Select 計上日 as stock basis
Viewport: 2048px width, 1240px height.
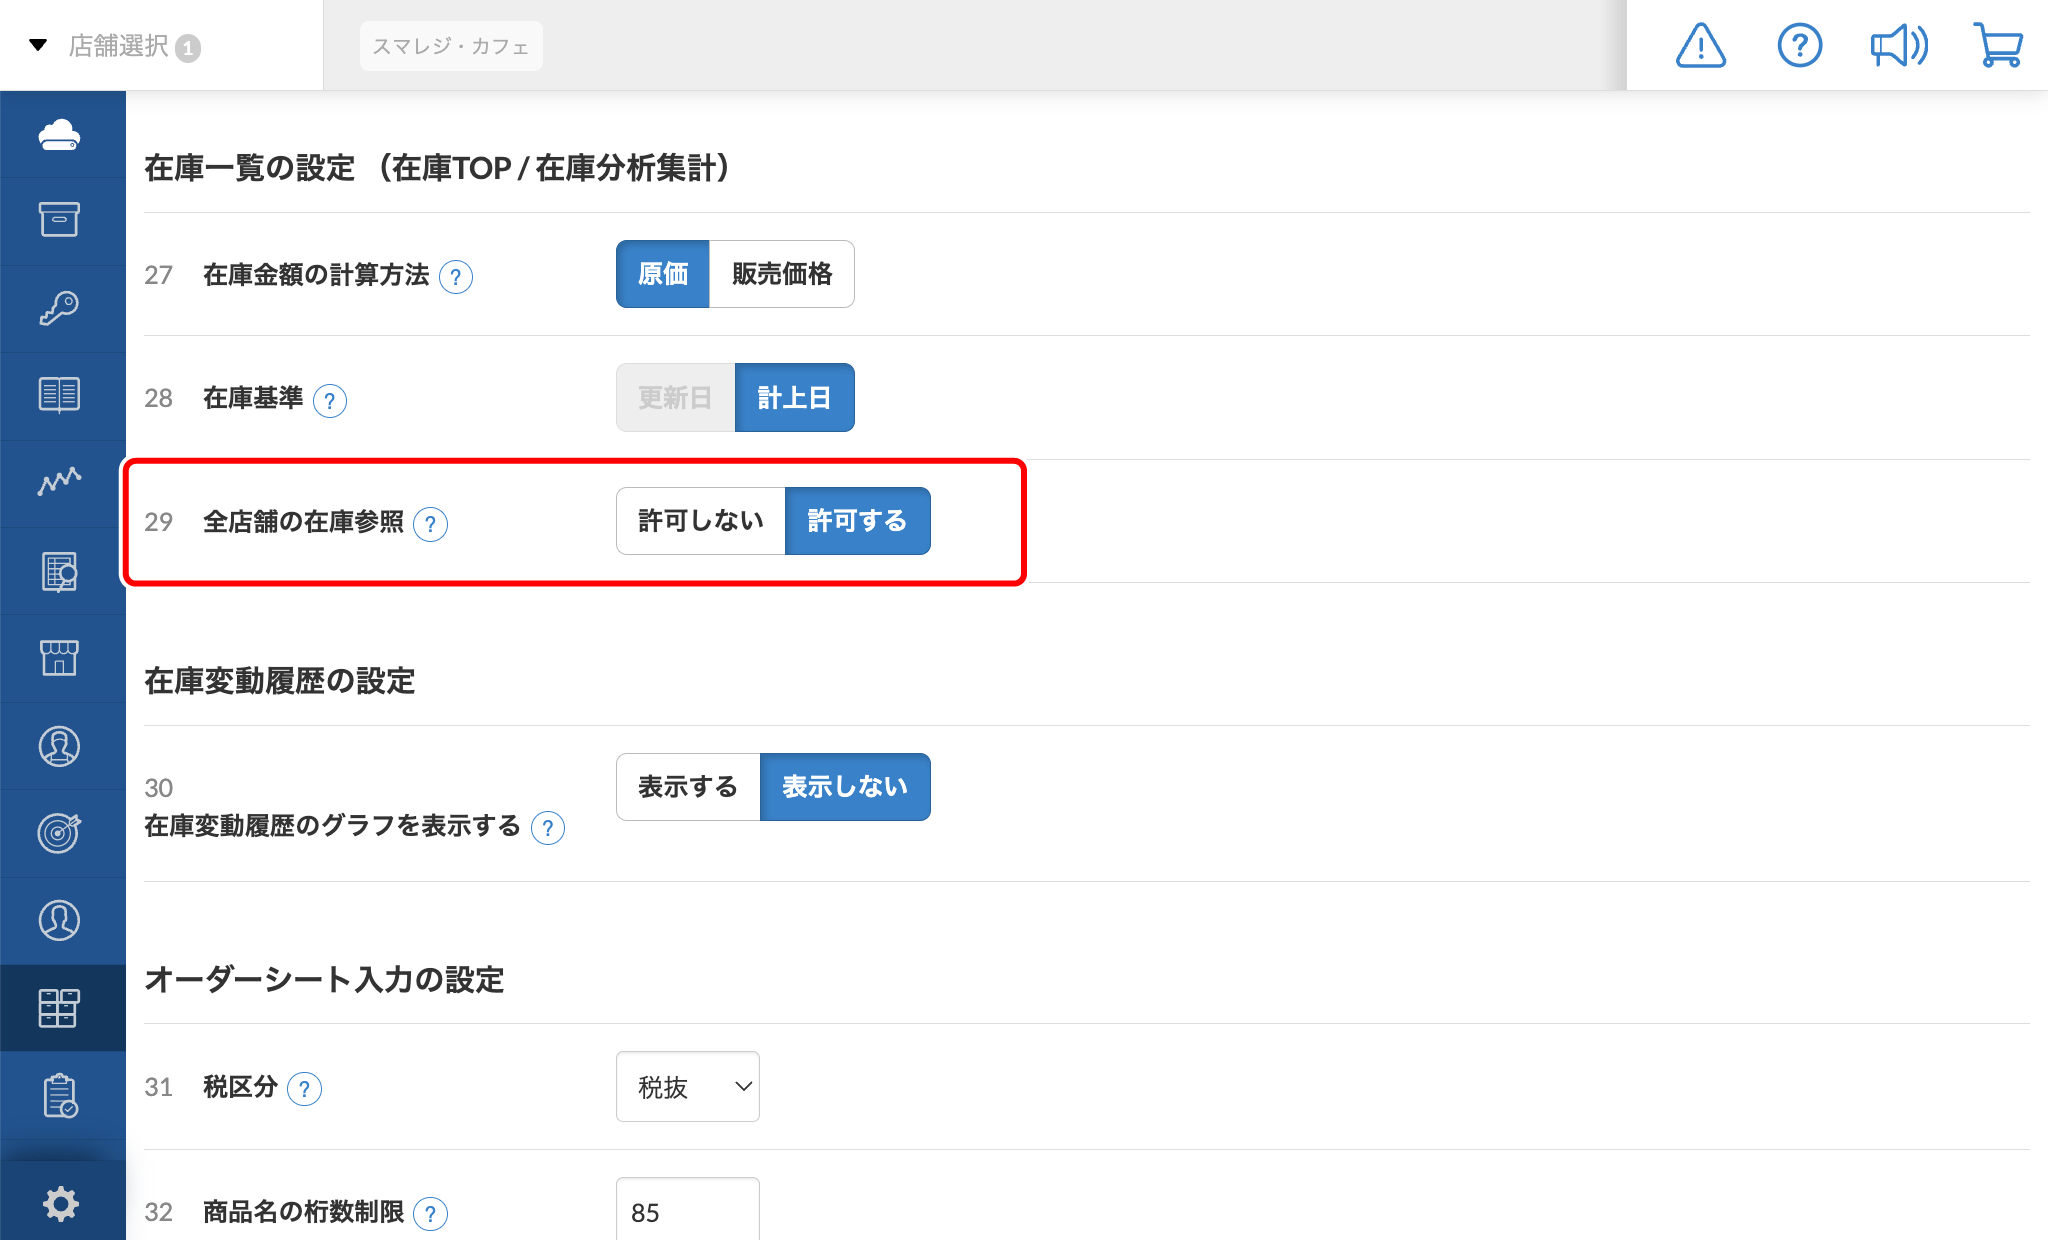tap(794, 398)
